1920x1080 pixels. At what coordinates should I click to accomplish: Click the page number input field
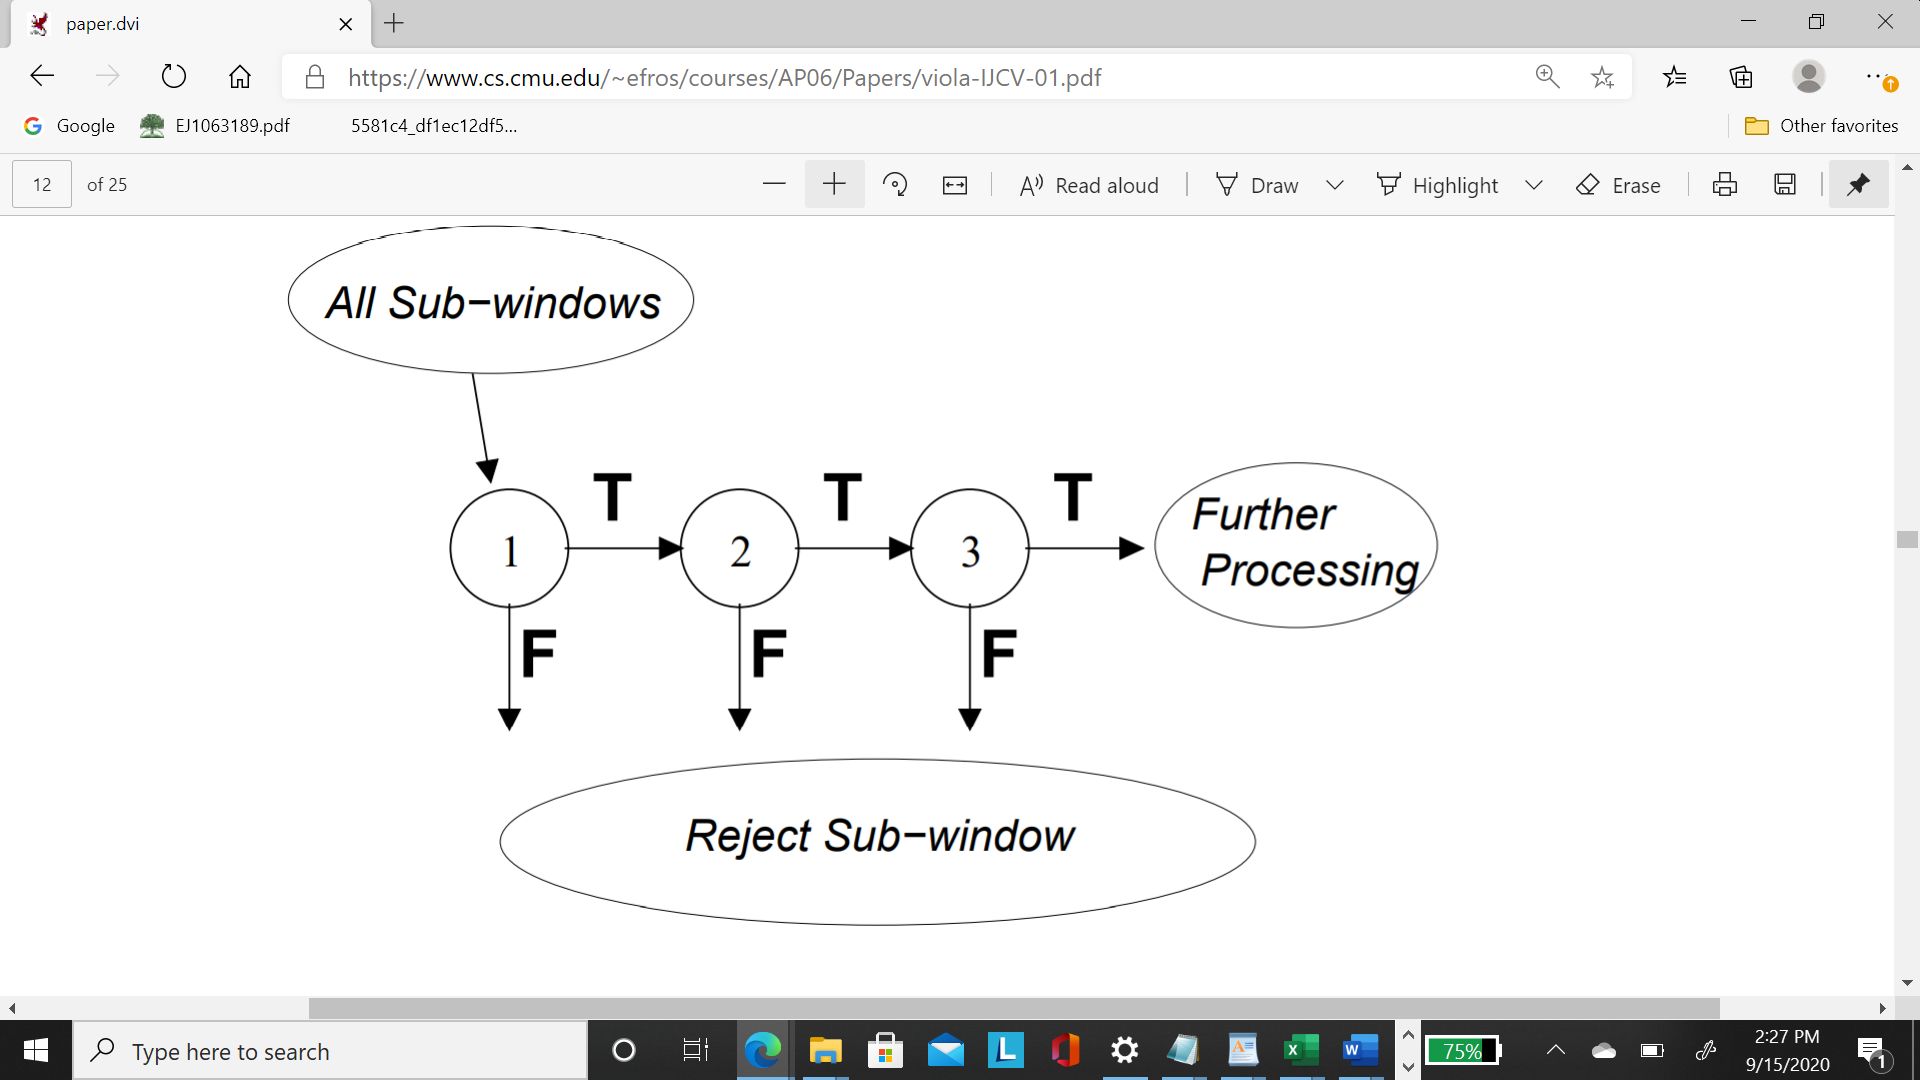click(42, 185)
